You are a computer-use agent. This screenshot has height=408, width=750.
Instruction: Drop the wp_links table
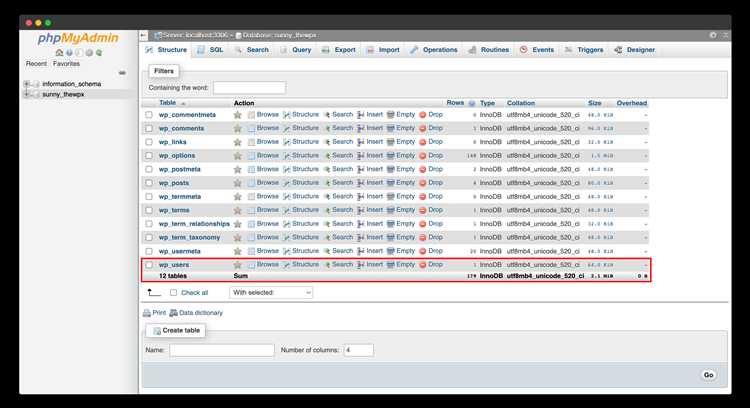(x=431, y=142)
